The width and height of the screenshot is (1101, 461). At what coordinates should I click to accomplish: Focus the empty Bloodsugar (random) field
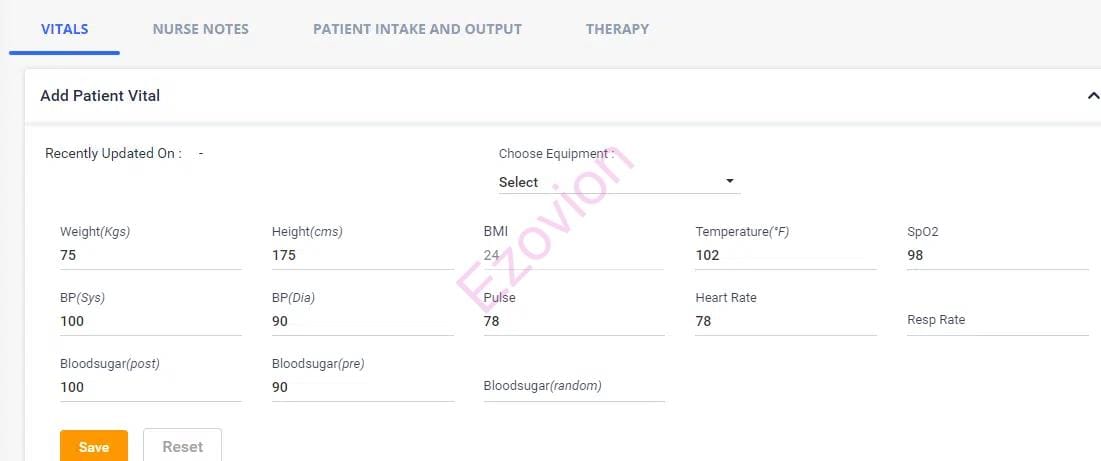[x=574, y=387]
